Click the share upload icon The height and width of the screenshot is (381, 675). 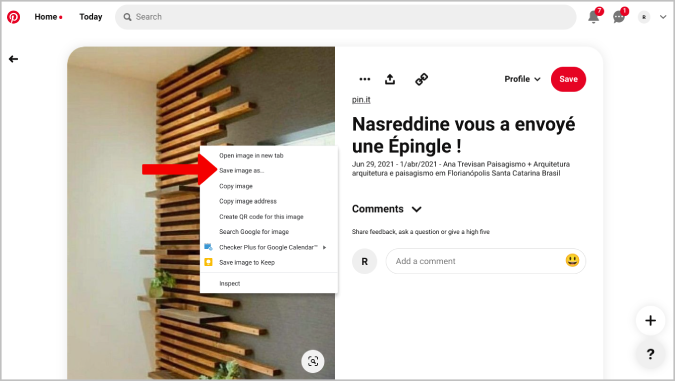390,79
